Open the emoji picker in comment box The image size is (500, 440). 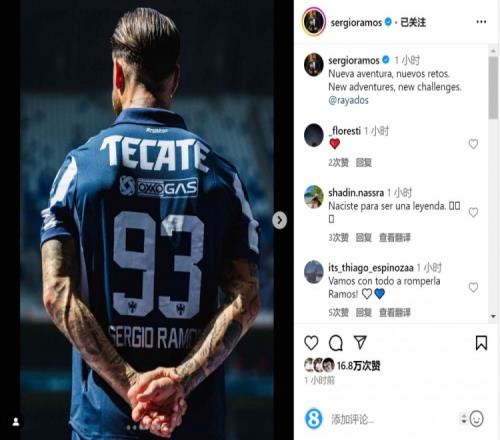pos(476,419)
